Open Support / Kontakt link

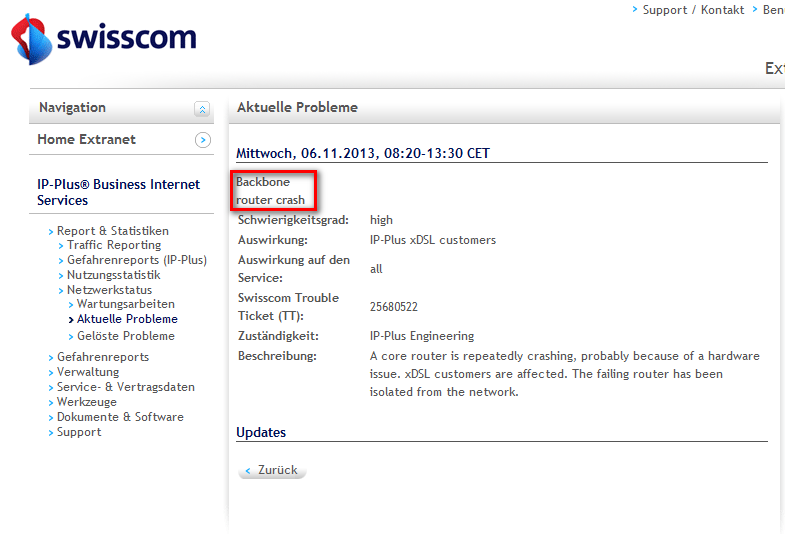click(693, 10)
